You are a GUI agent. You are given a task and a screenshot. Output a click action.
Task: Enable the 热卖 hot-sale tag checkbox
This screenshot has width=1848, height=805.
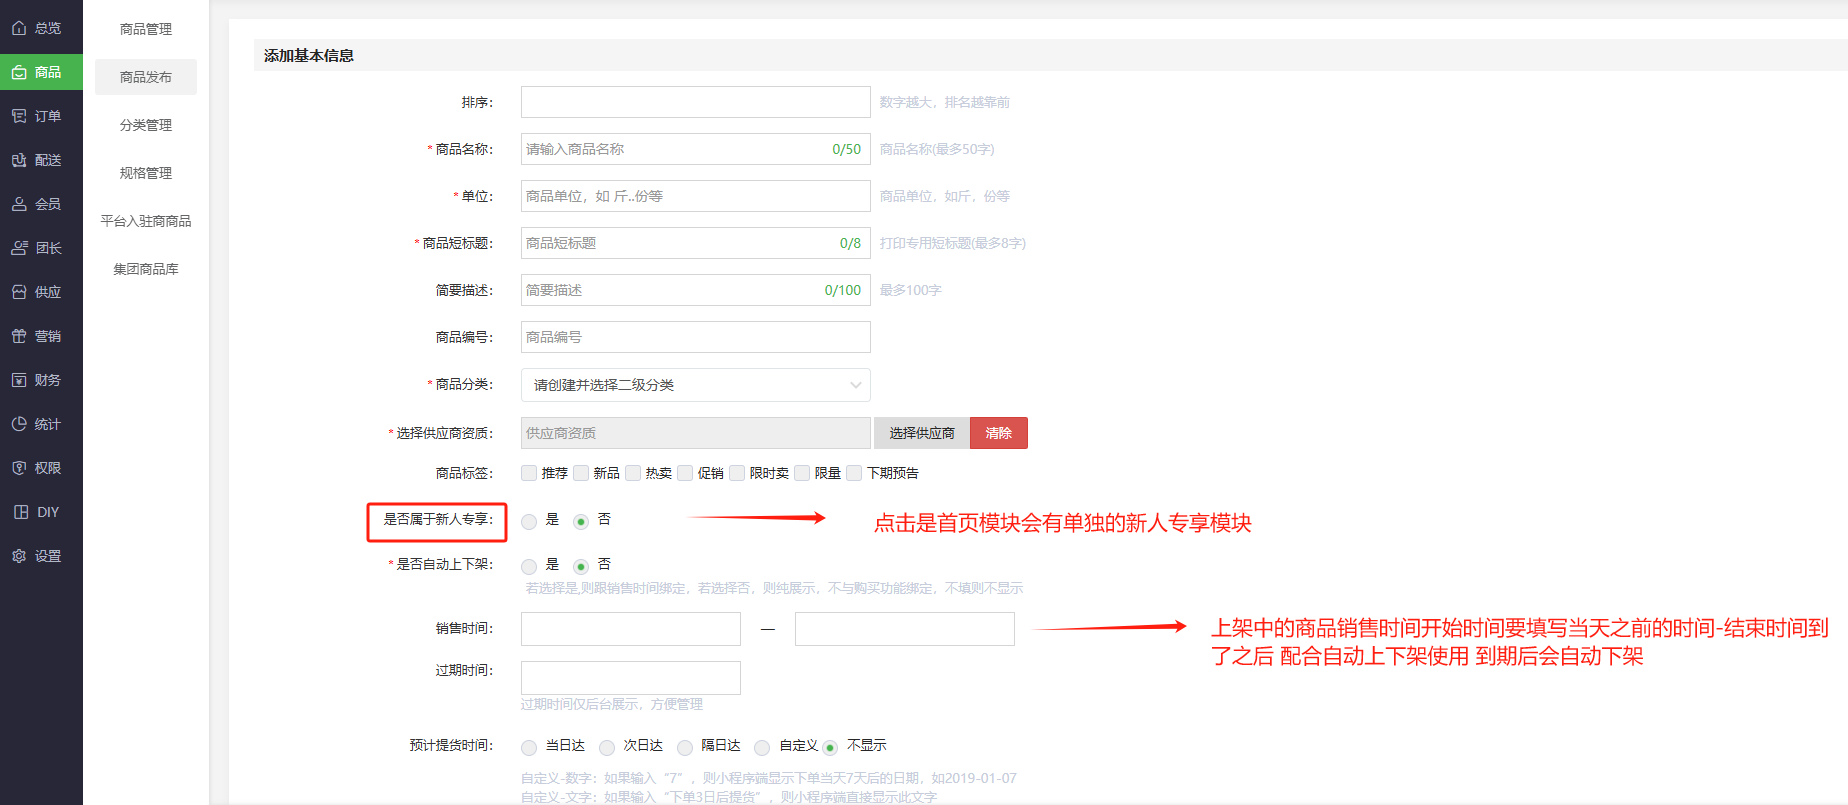pos(633,473)
